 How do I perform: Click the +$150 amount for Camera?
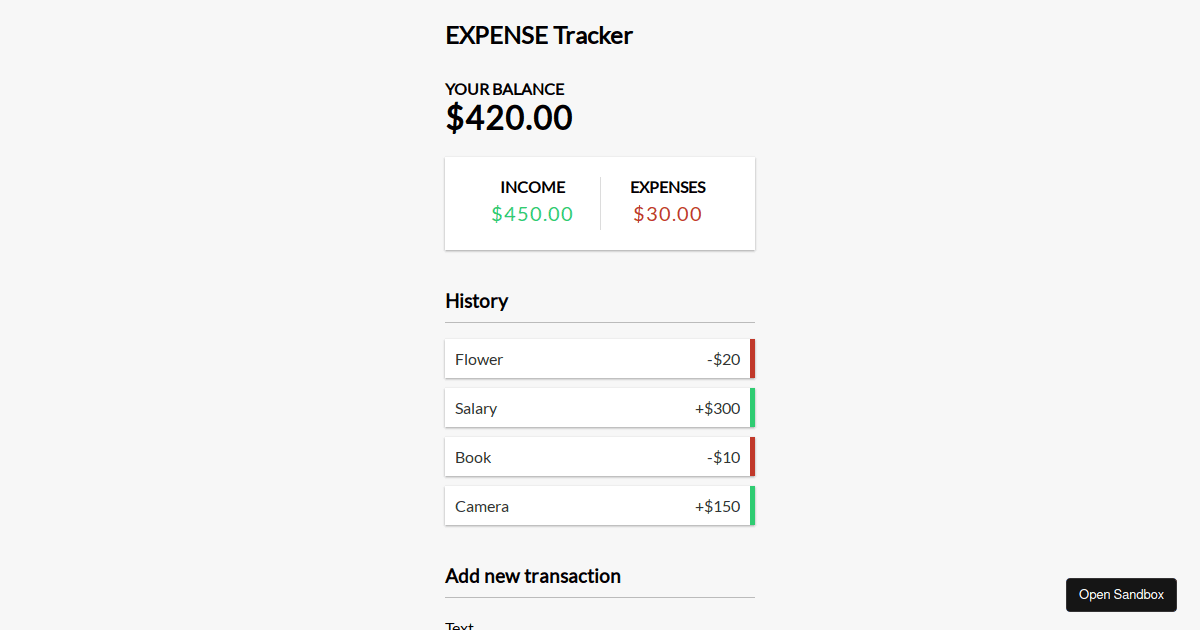click(x=718, y=506)
